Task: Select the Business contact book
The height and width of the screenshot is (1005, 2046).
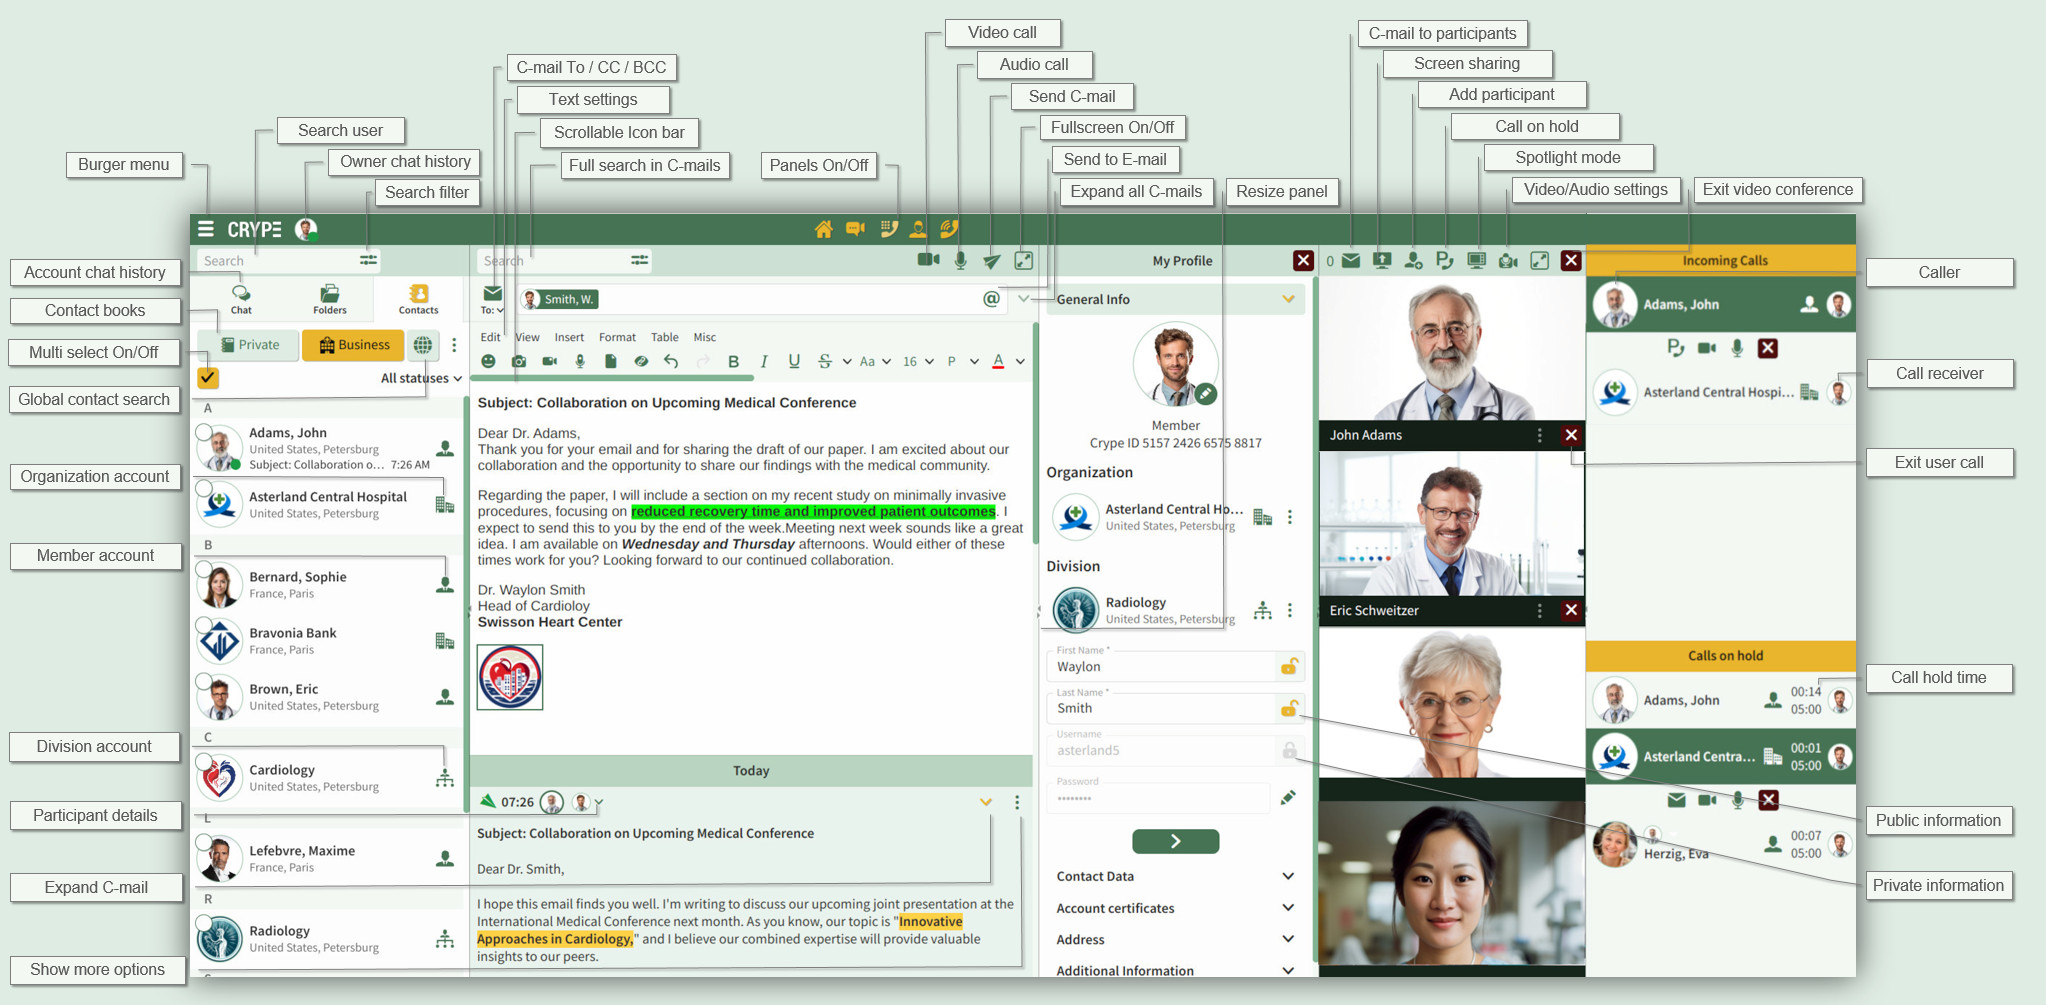Action: (353, 345)
